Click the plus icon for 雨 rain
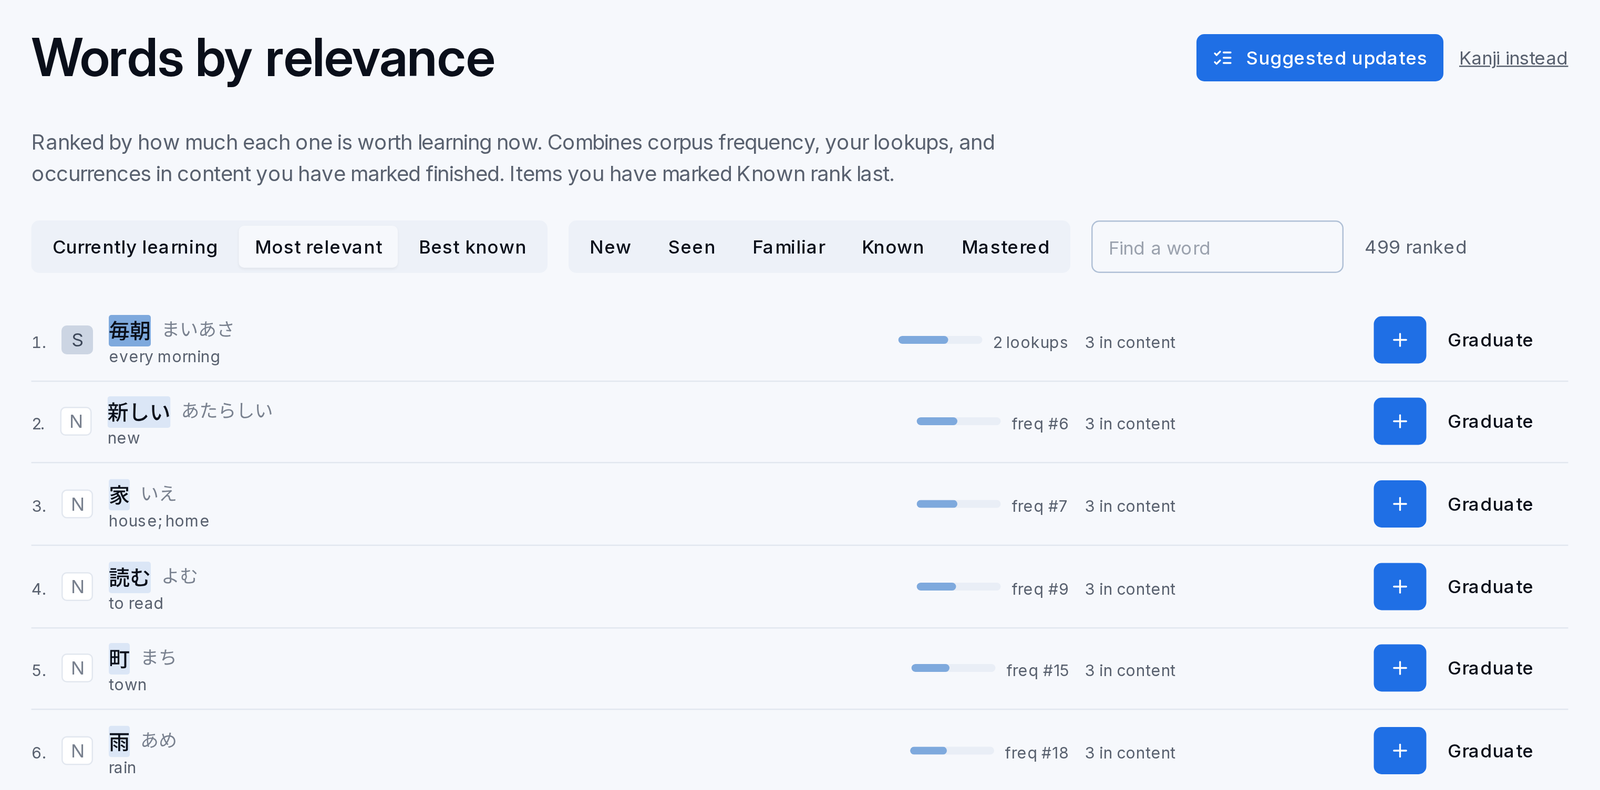The image size is (1600, 790). [1399, 750]
